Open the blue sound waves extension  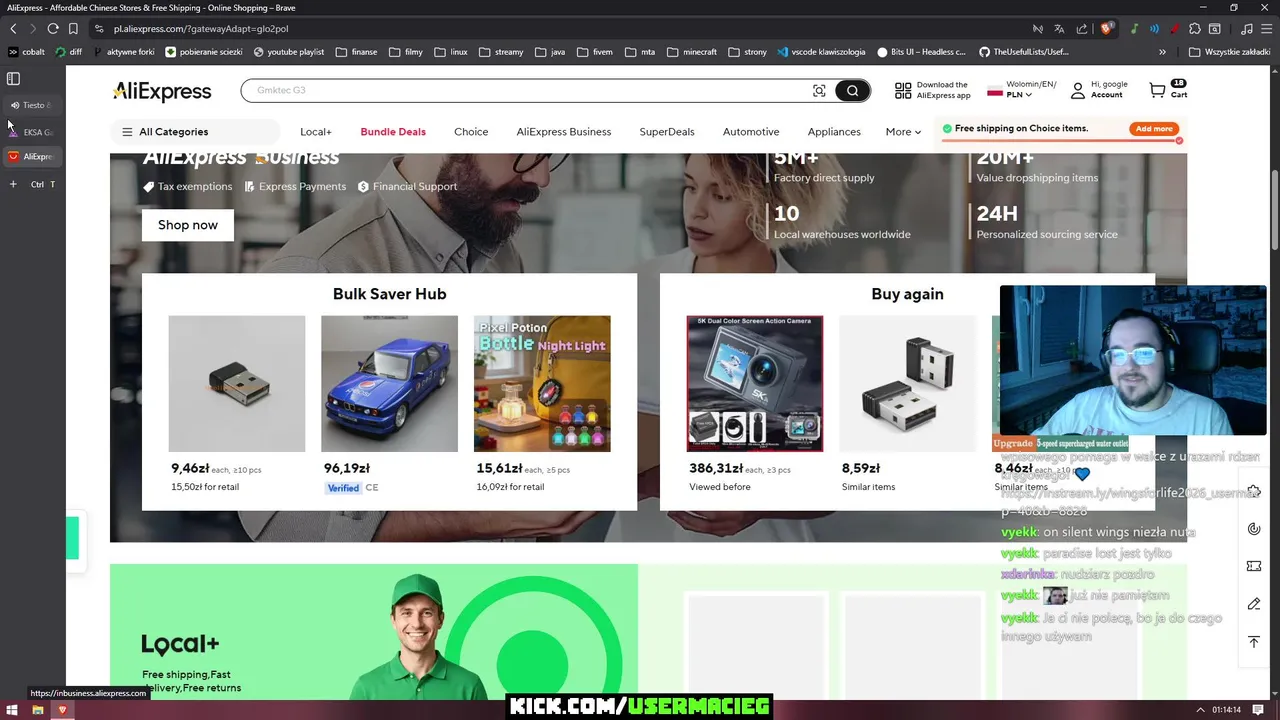[x=1154, y=29]
